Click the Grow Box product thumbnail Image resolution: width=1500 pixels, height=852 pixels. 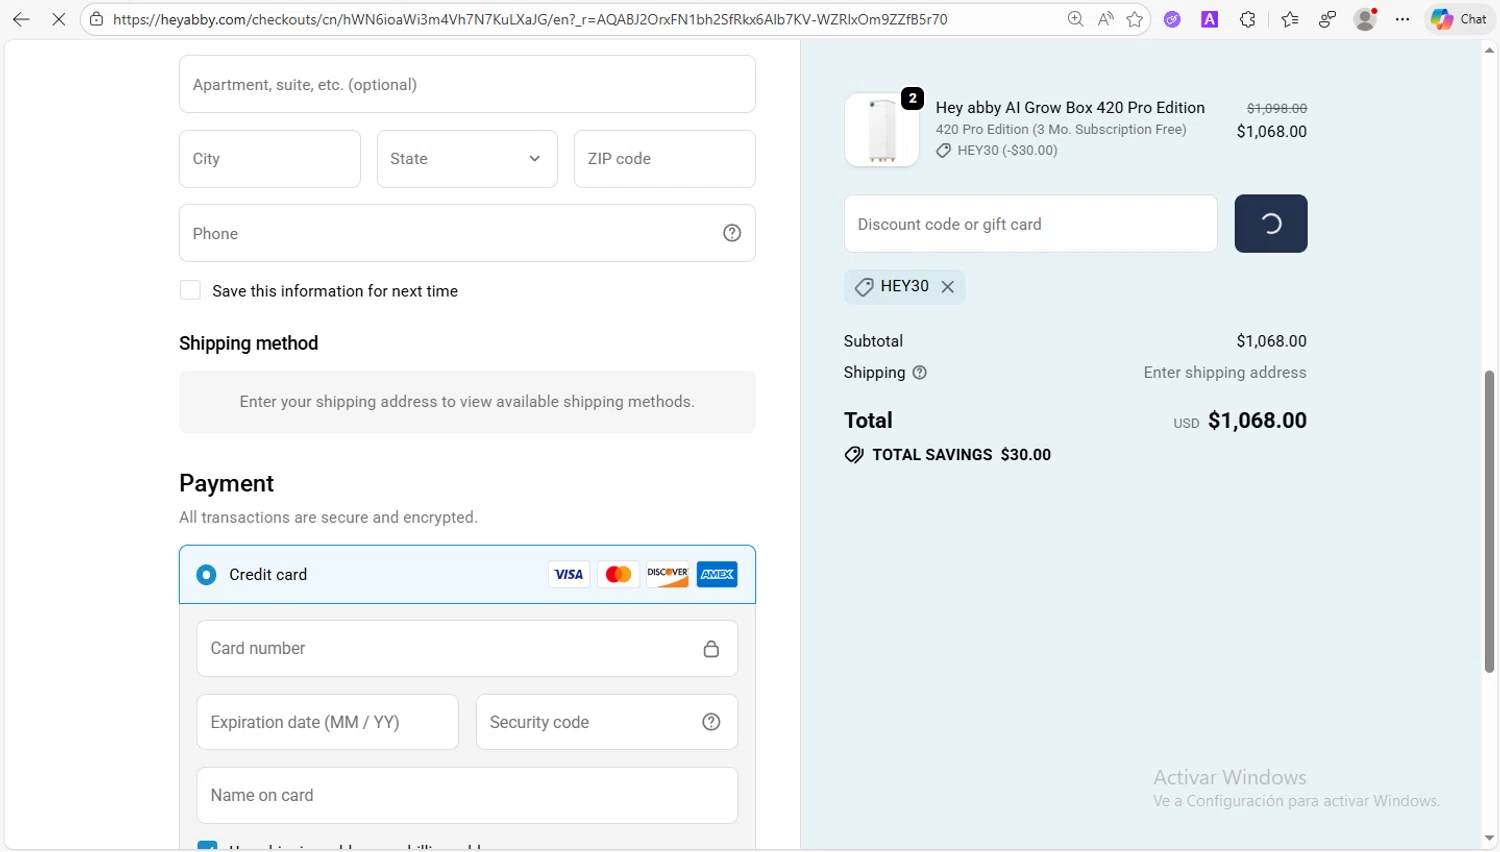tap(882, 130)
